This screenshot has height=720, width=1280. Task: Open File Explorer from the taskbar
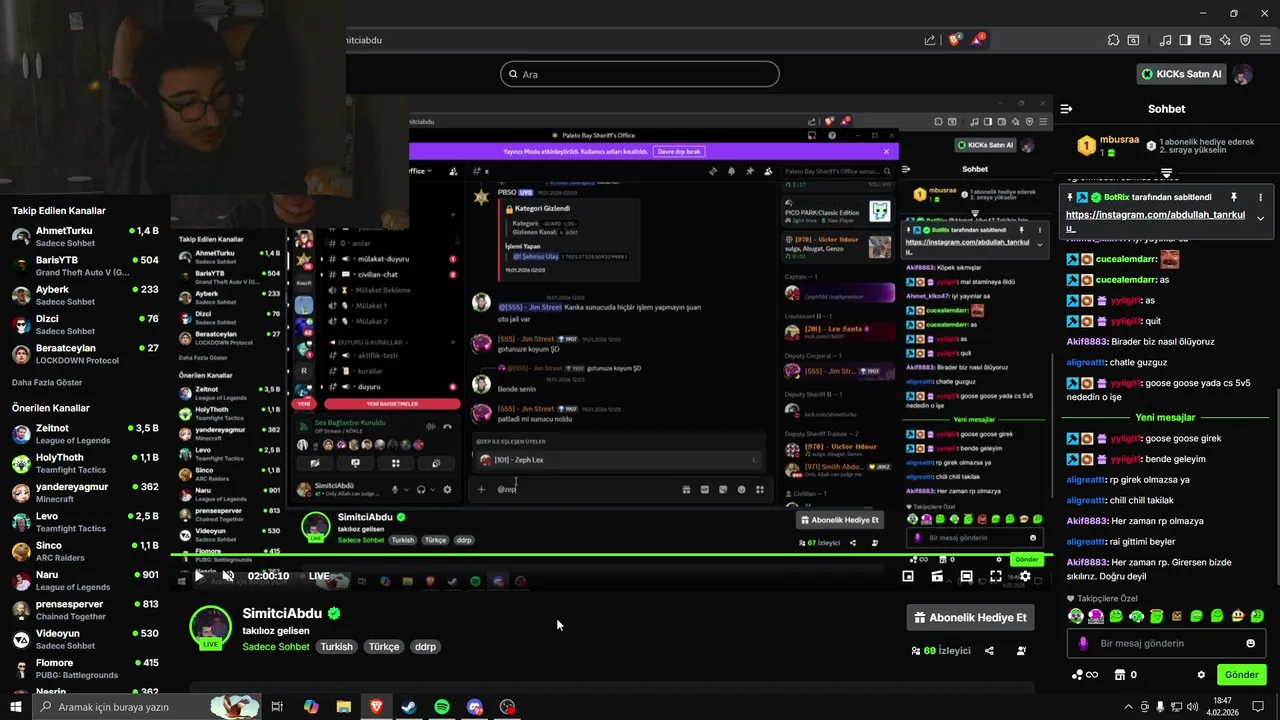pos(343,707)
